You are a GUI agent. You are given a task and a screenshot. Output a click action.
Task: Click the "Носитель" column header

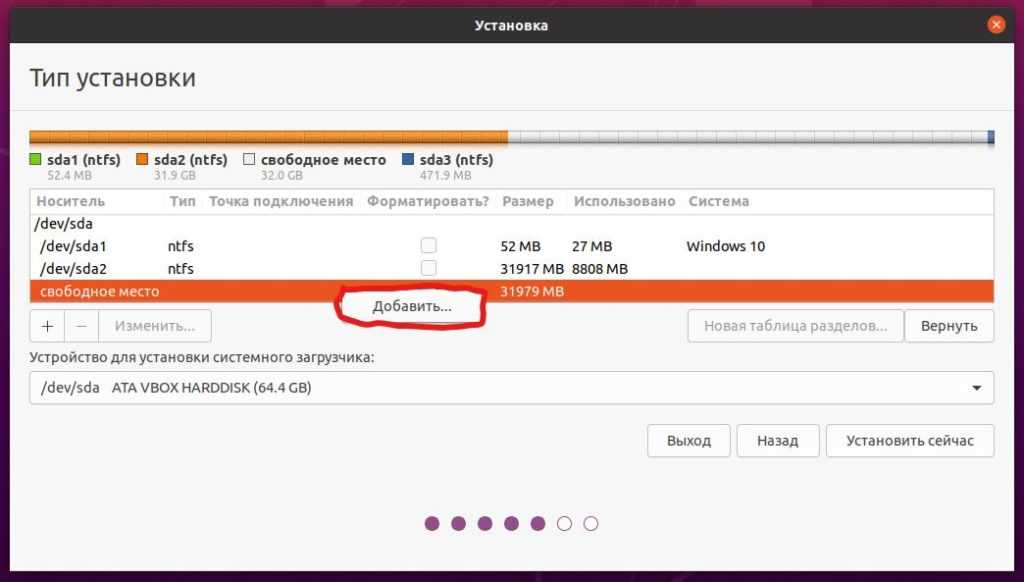(70, 201)
